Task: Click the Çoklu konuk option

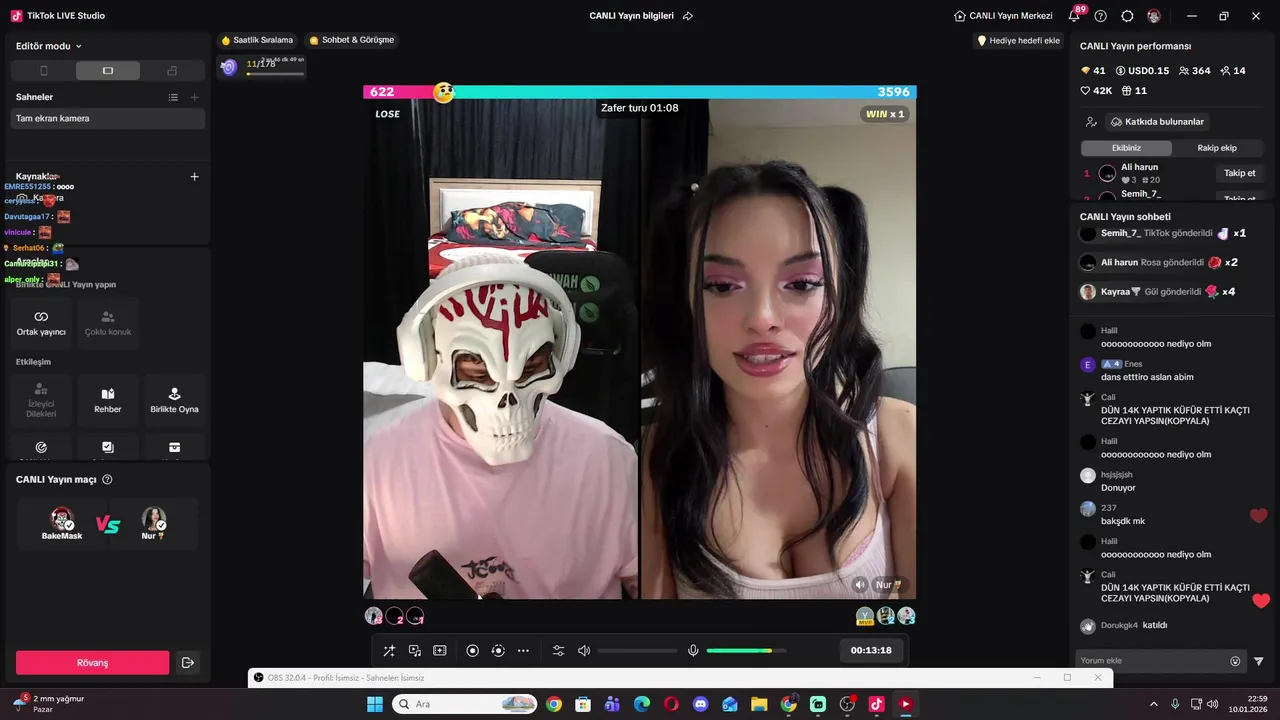Action: click(108, 322)
